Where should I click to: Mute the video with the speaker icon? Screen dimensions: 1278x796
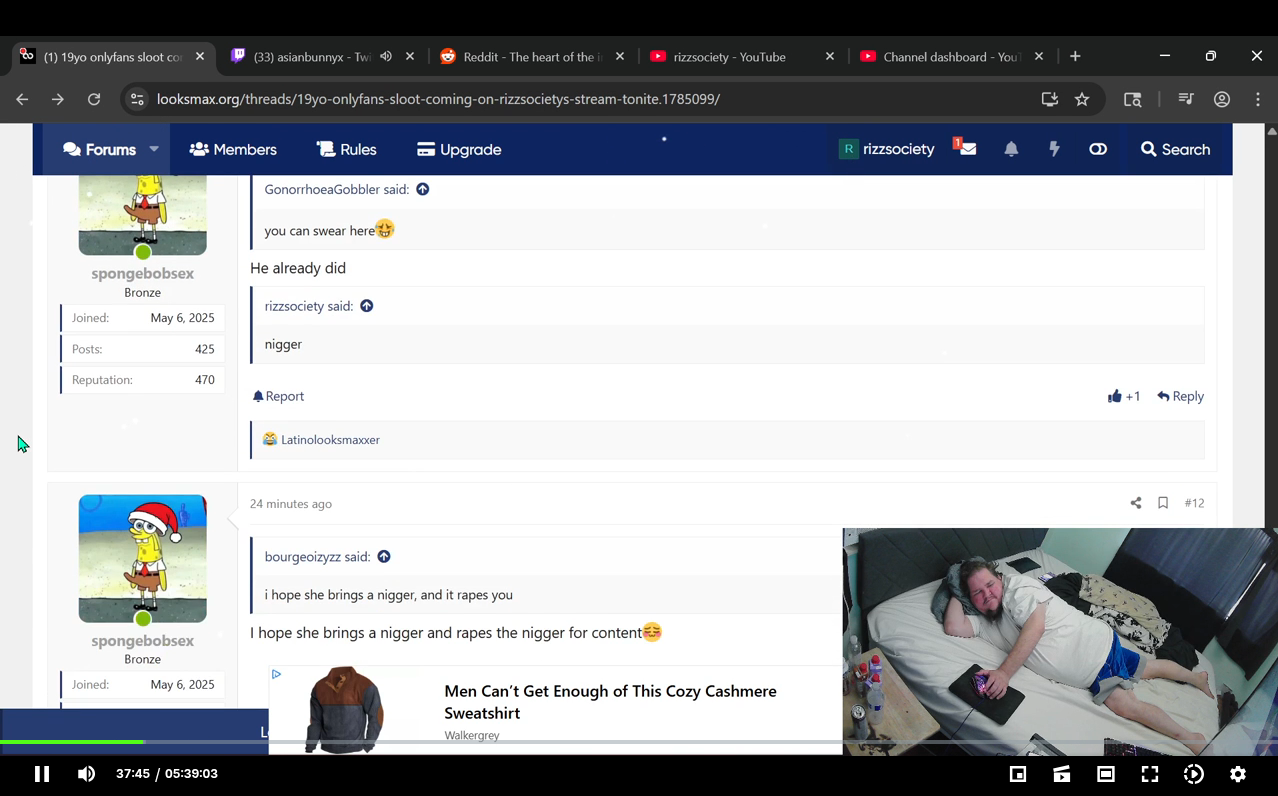pyautogui.click(x=86, y=773)
